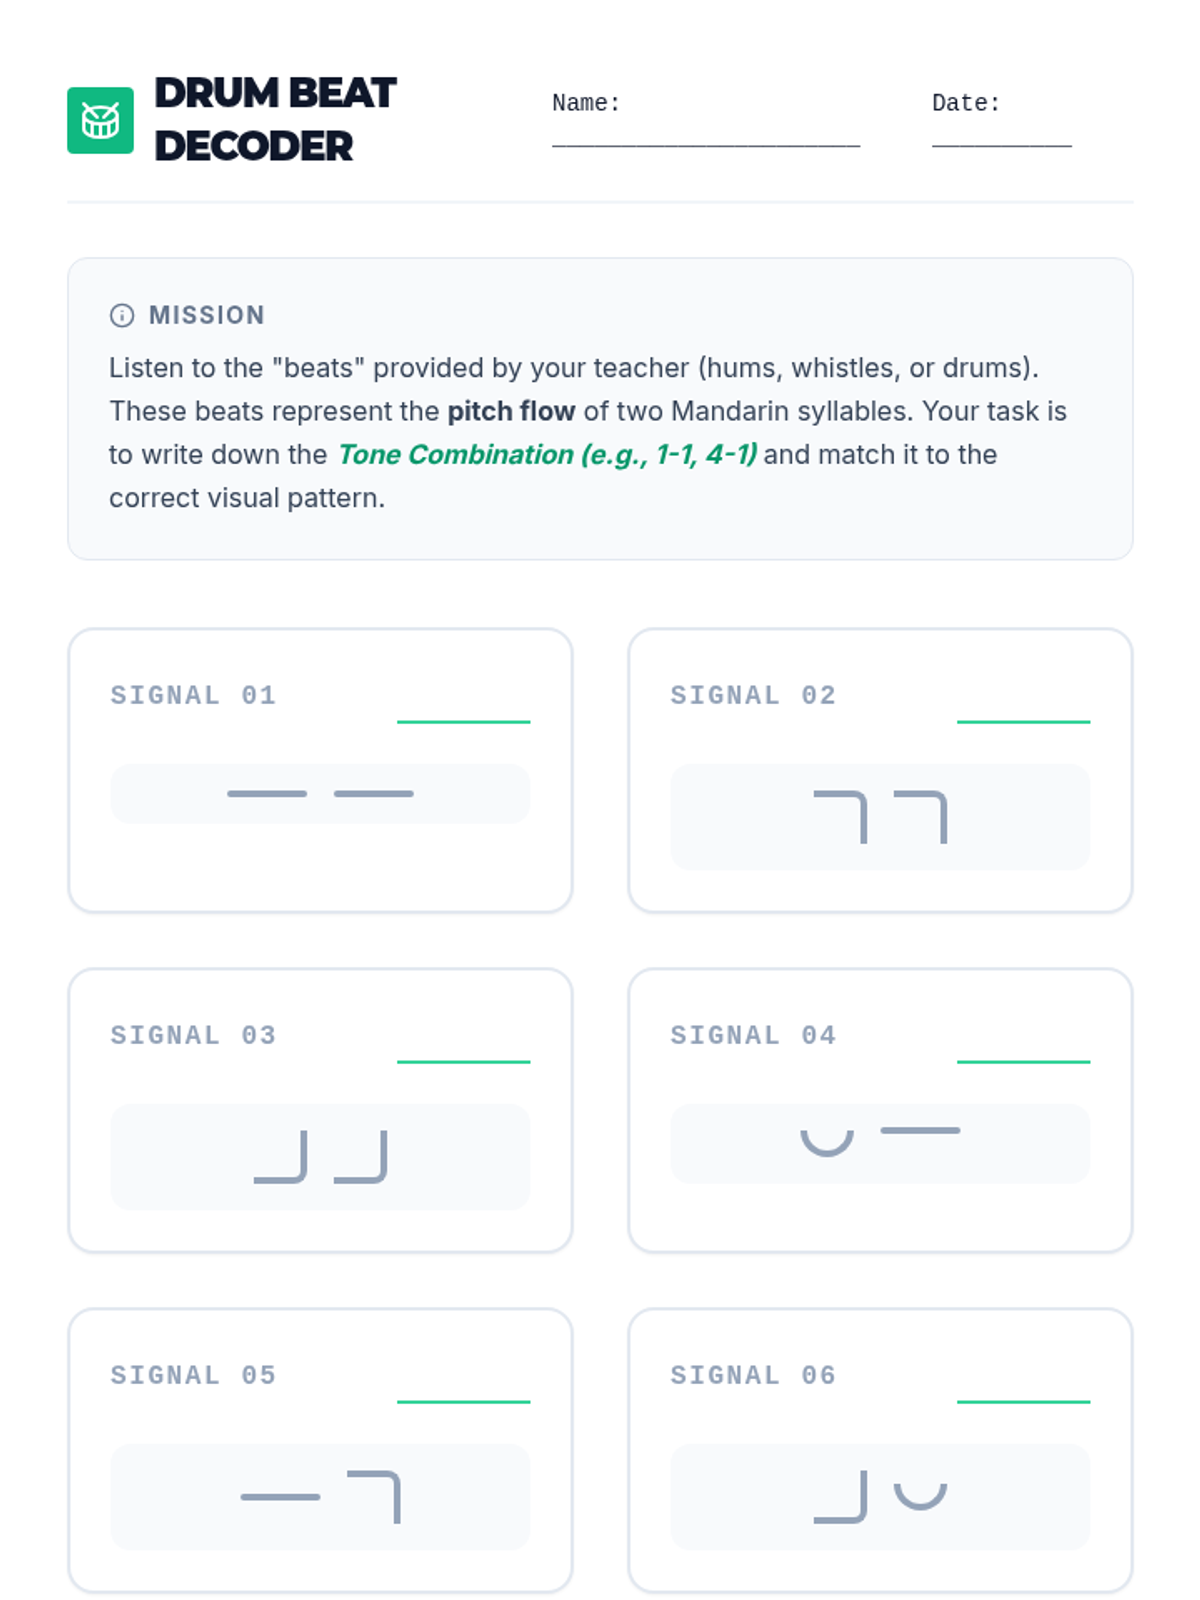The height and width of the screenshot is (1600, 1200).
Task: Select the flat-flat tone pattern in Signal 01
Action: point(320,794)
